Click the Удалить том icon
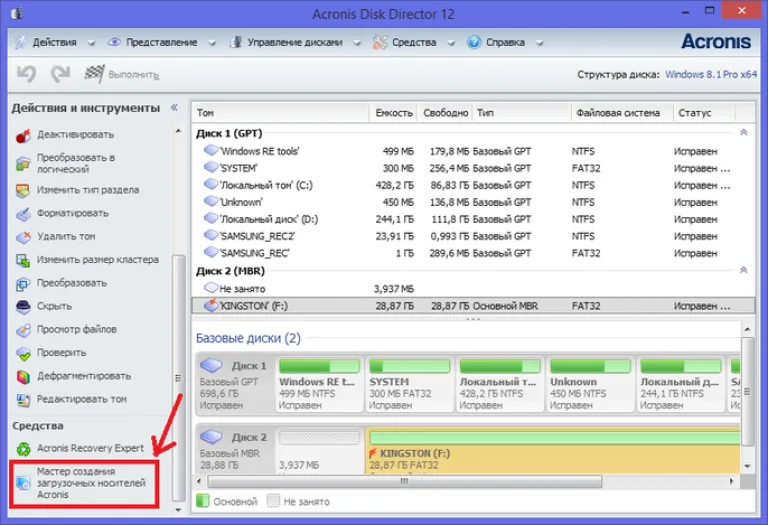768x525 pixels. point(23,237)
